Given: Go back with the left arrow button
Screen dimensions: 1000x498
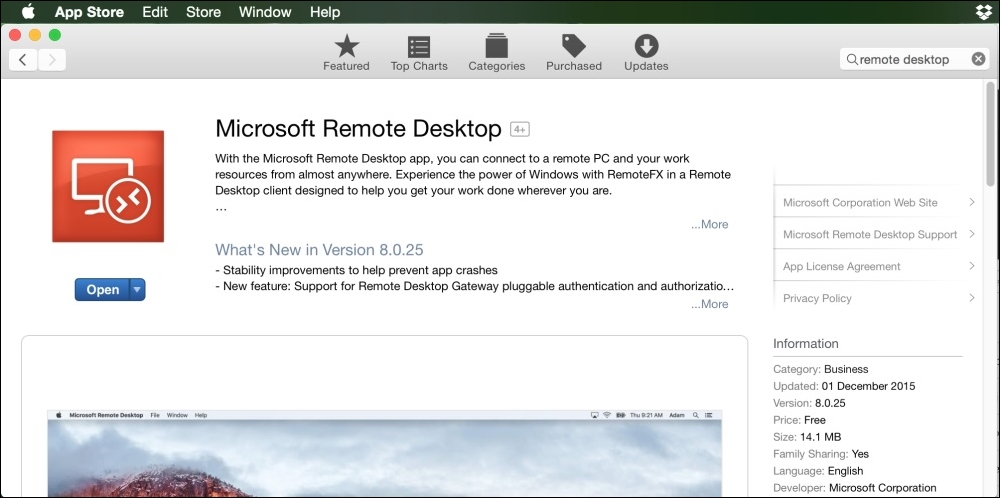Looking at the screenshot, I should pos(23,60).
